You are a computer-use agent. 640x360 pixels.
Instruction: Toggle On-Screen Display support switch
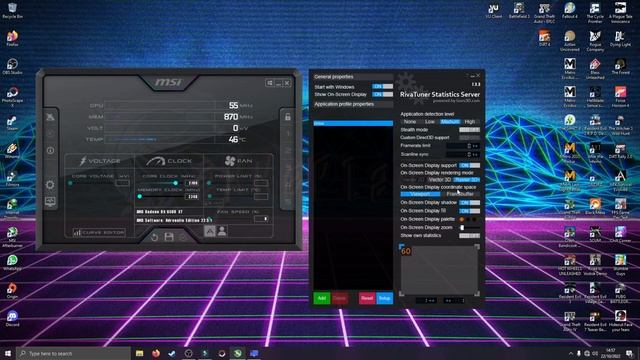click(469, 165)
